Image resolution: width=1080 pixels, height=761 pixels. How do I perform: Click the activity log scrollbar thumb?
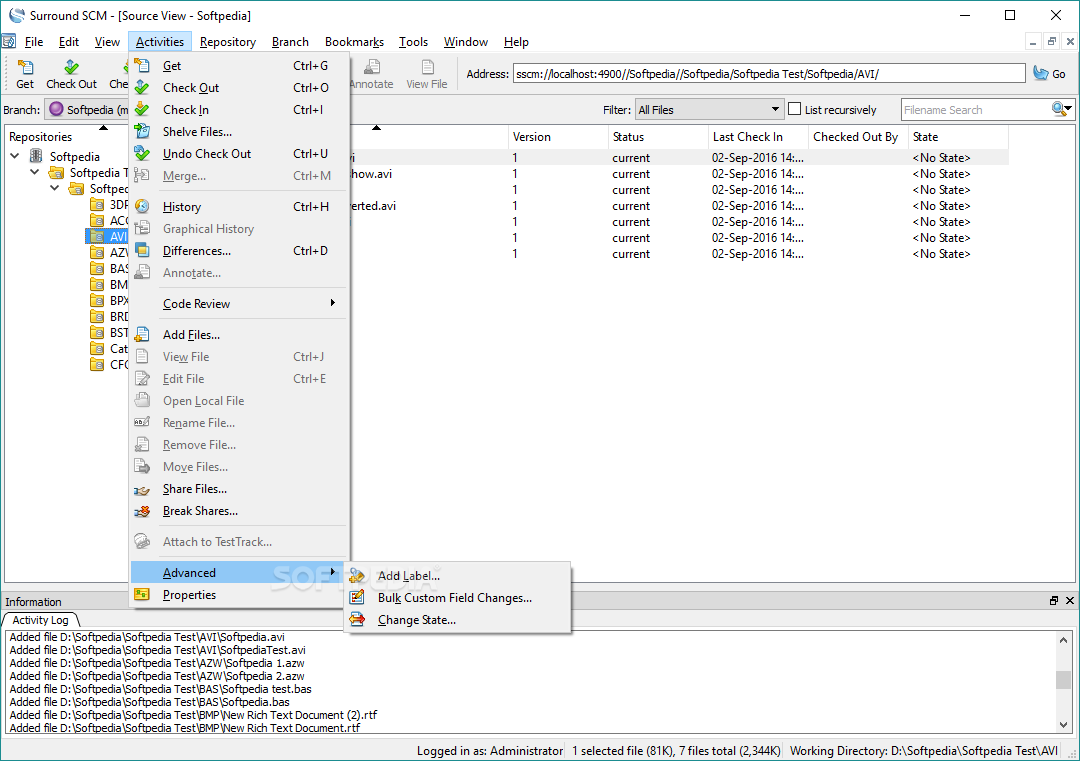(1063, 680)
